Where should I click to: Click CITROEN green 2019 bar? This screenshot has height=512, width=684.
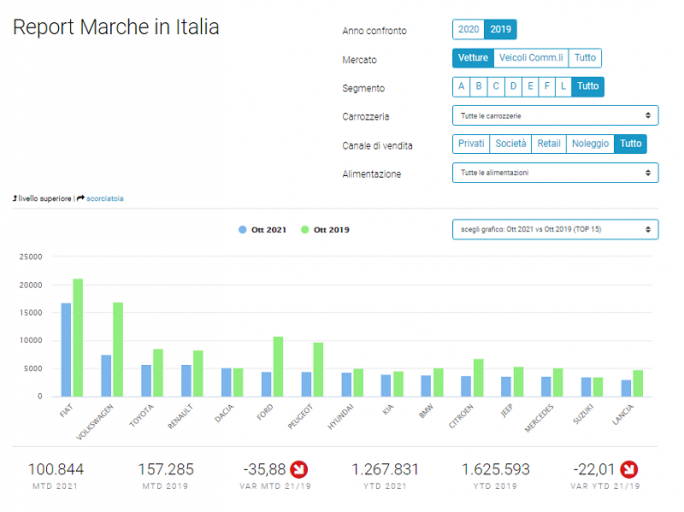[x=479, y=378]
